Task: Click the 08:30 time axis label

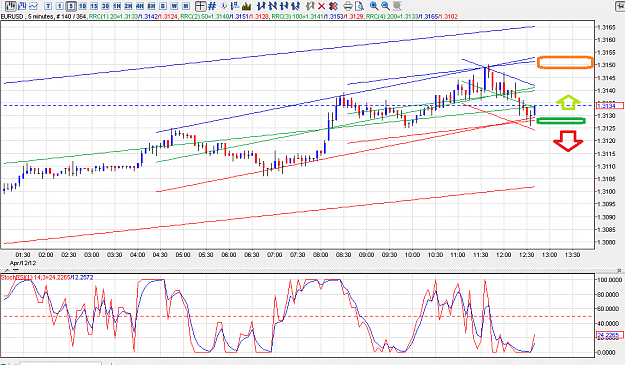Action: click(x=343, y=255)
